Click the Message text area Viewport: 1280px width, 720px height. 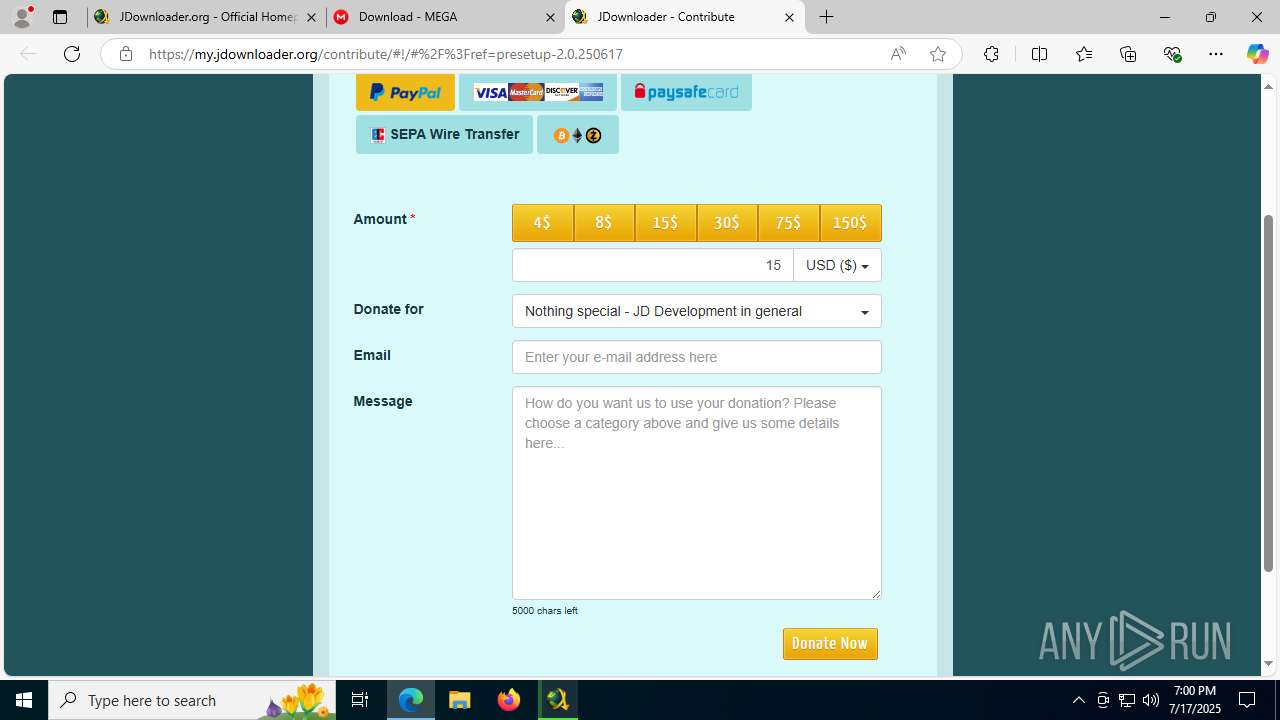(697, 493)
